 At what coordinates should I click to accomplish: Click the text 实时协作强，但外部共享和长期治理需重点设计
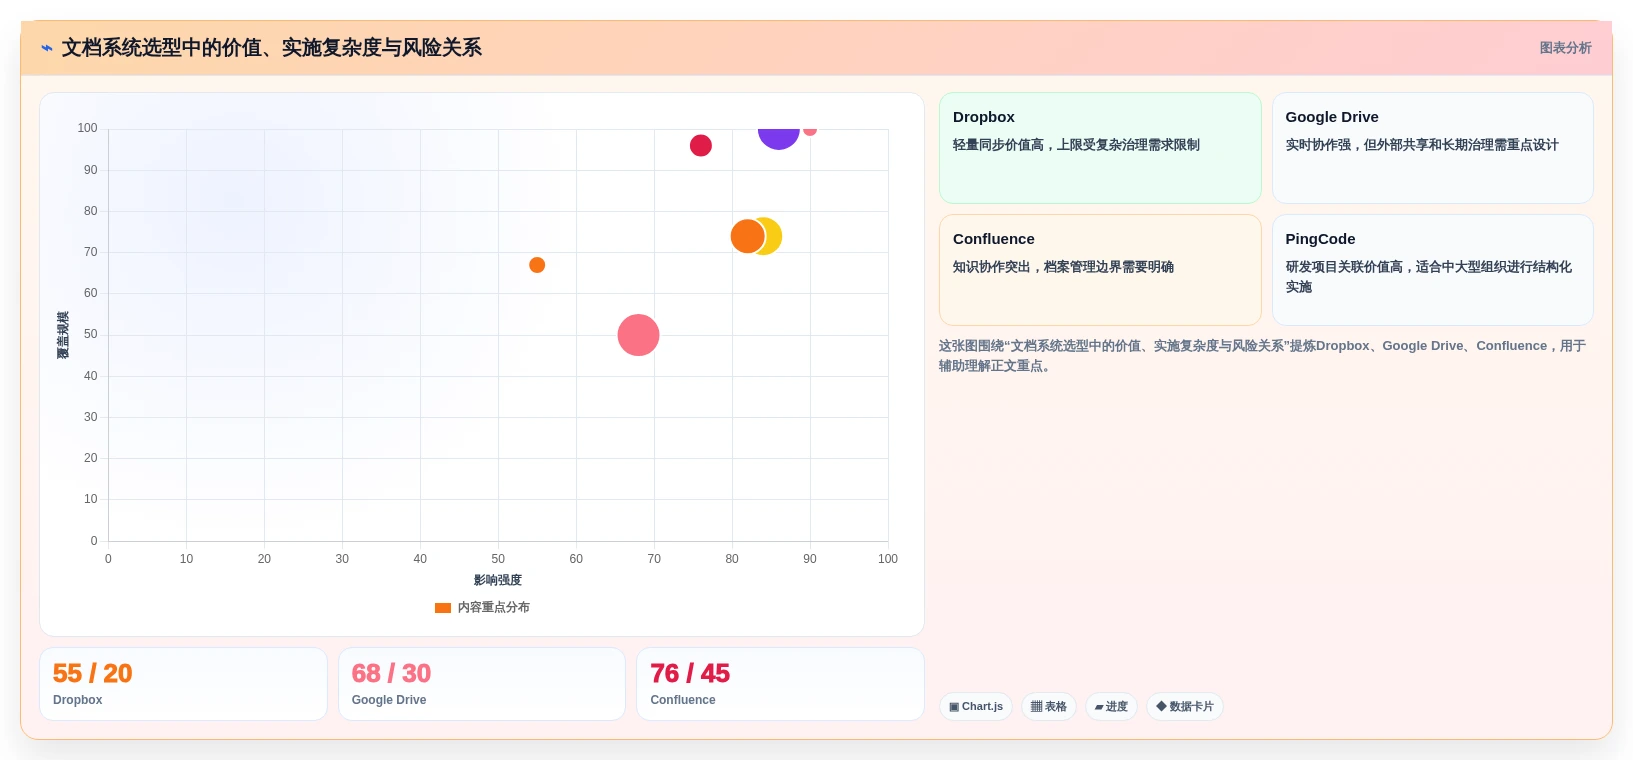(x=1422, y=145)
